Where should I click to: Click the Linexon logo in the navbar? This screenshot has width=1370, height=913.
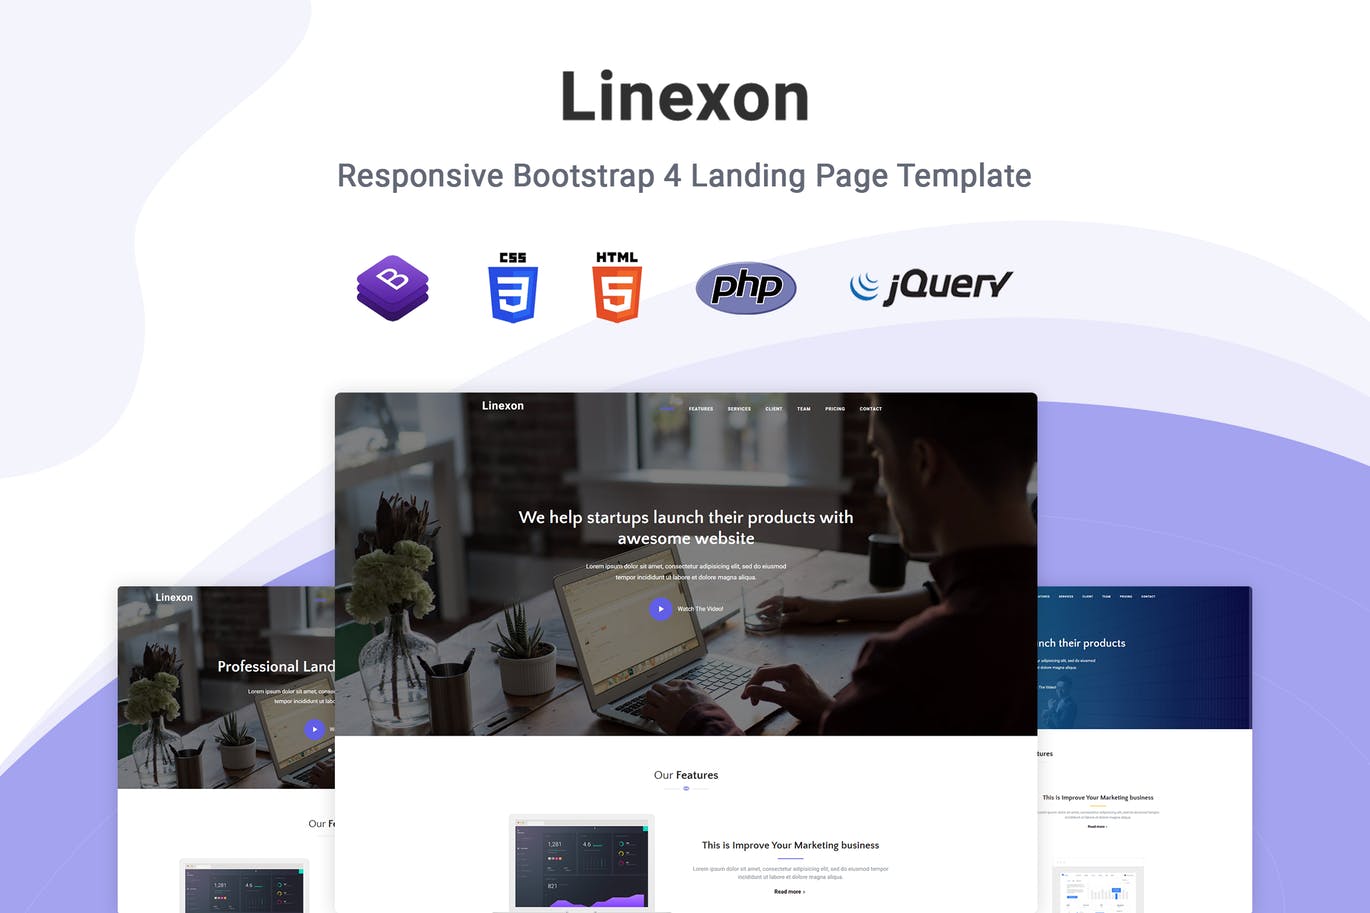pyautogui.click(x=502, y=406)
